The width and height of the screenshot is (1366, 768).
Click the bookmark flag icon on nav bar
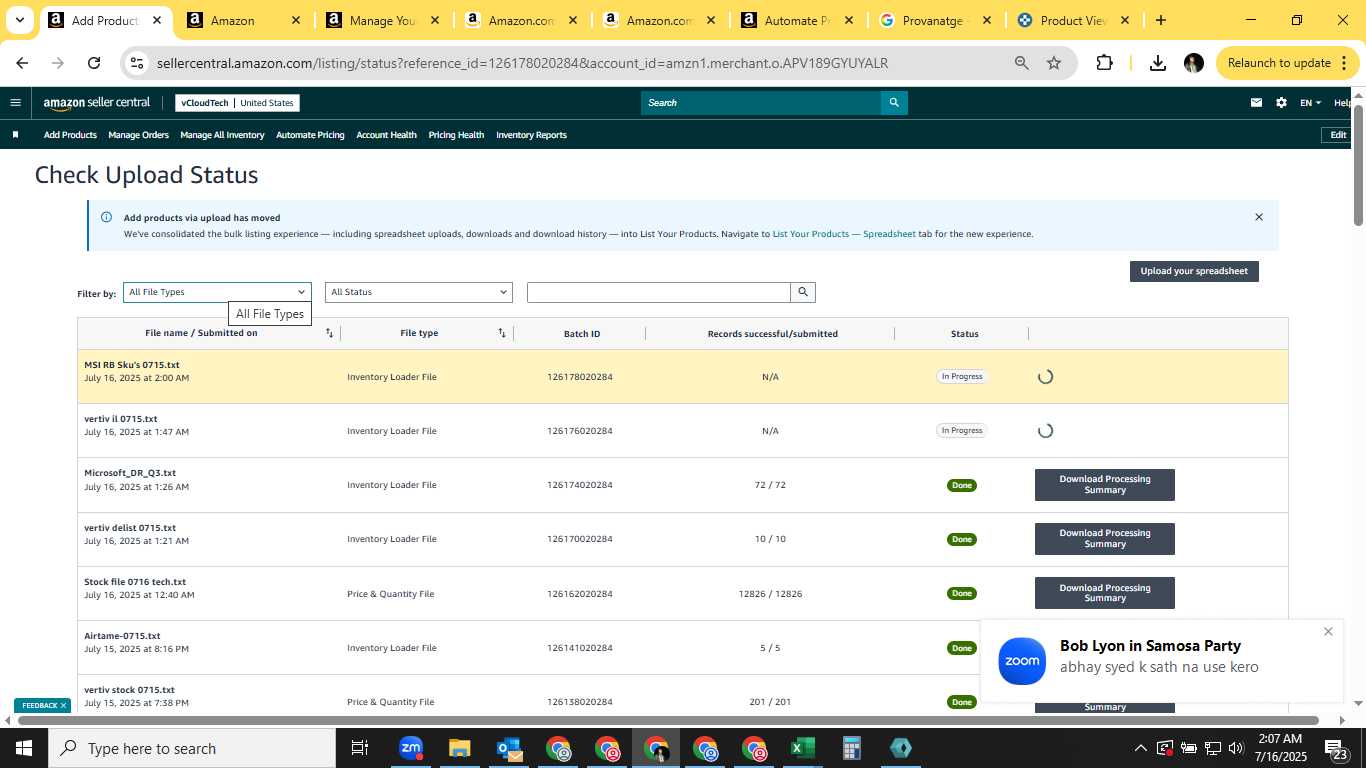15,135
